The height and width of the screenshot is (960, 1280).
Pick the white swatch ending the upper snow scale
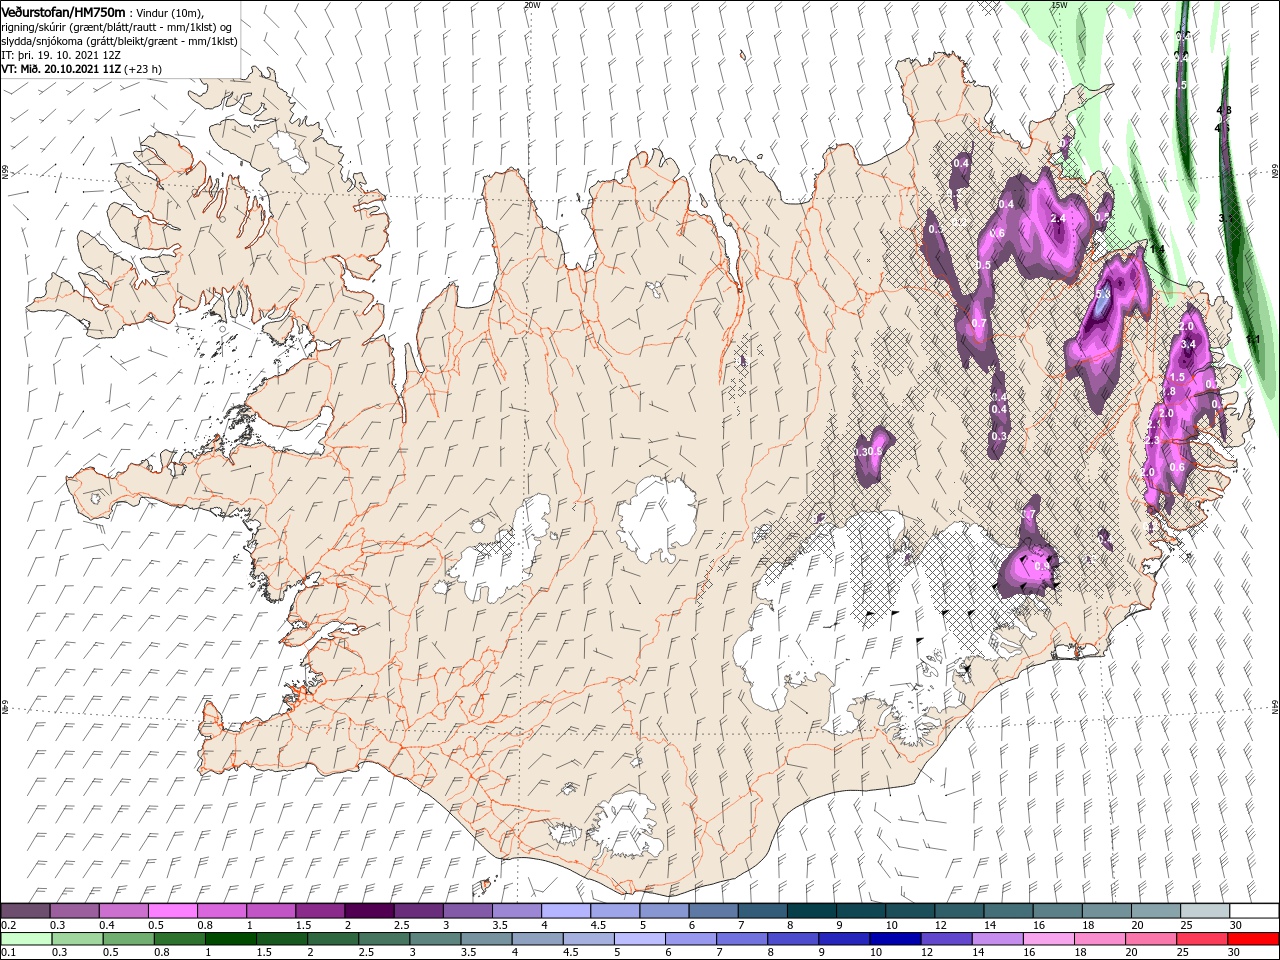[x=1253, y=911]
